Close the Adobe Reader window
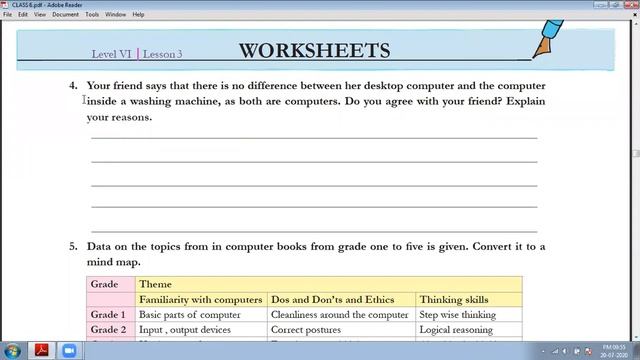This screenshot has height=360, width=640. [631, 4]
